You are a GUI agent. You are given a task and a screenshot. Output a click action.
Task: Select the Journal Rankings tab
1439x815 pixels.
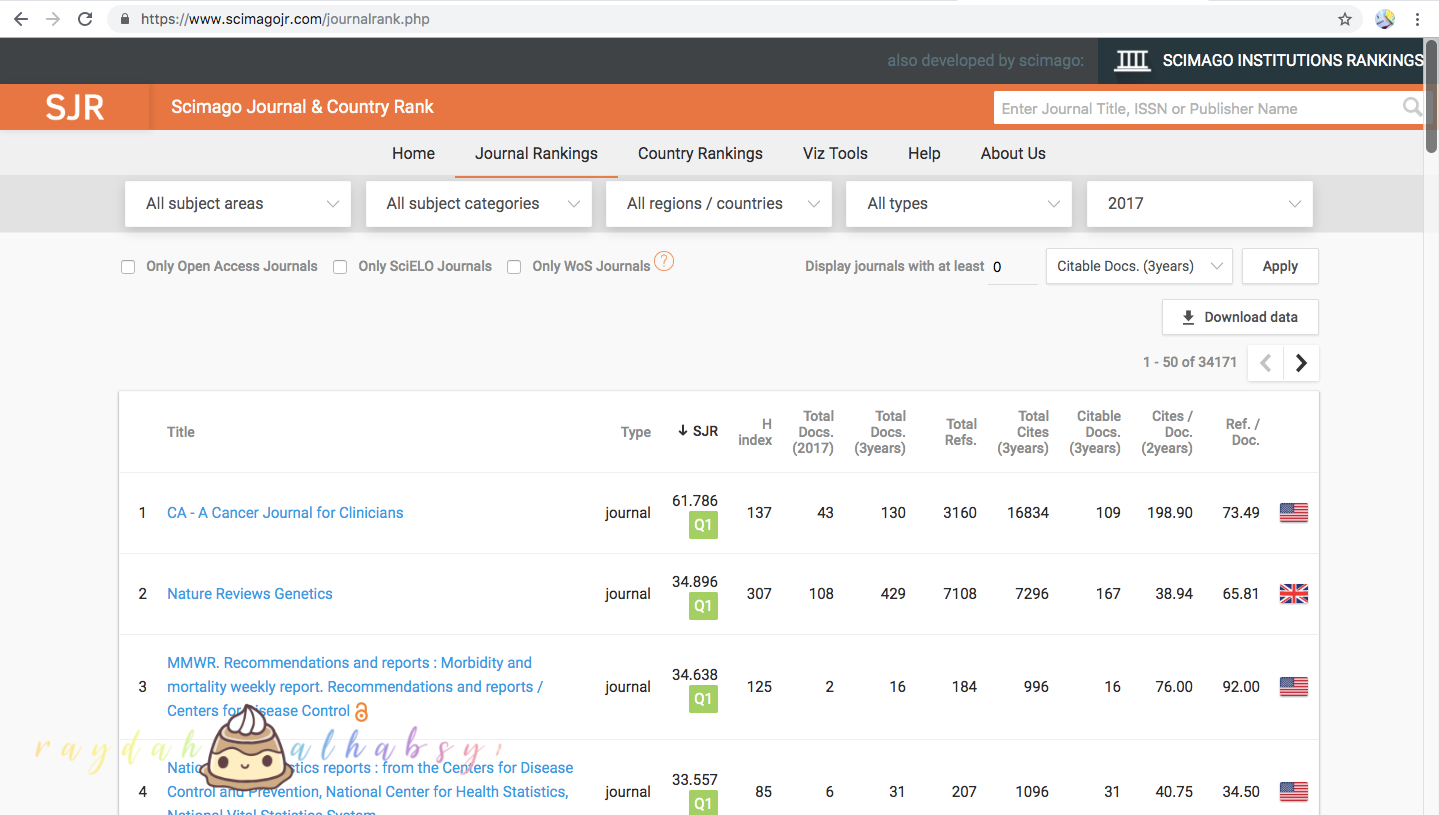tap(536, 154)
